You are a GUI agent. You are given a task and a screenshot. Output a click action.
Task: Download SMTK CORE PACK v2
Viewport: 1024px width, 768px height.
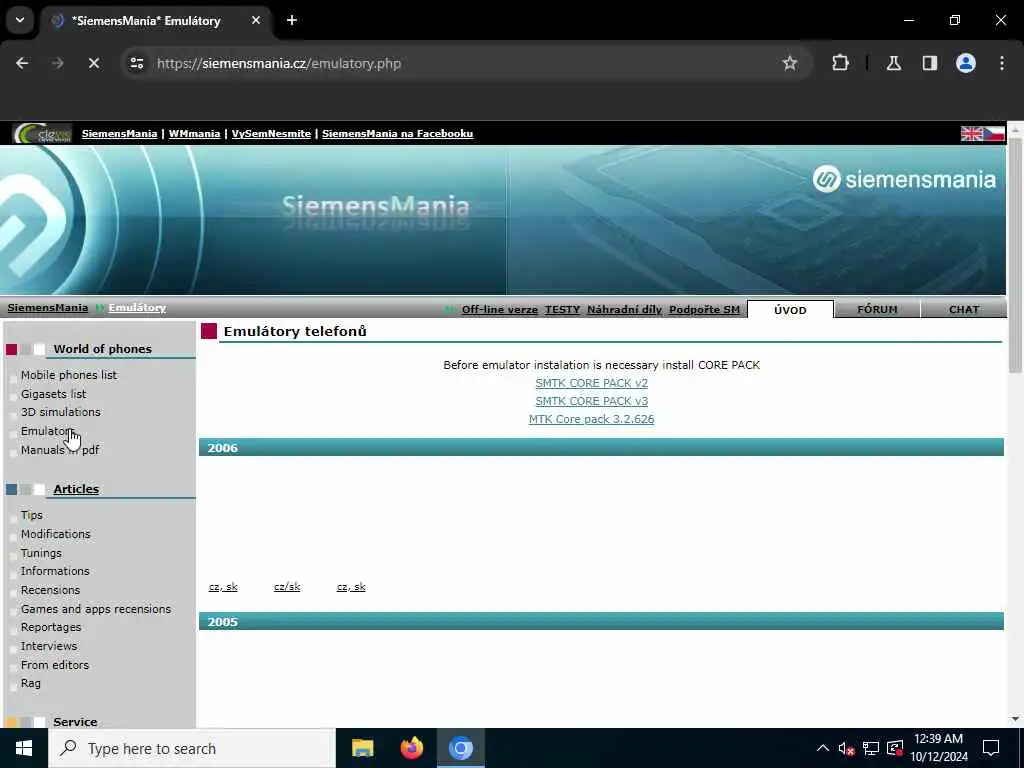coord(592,383)
